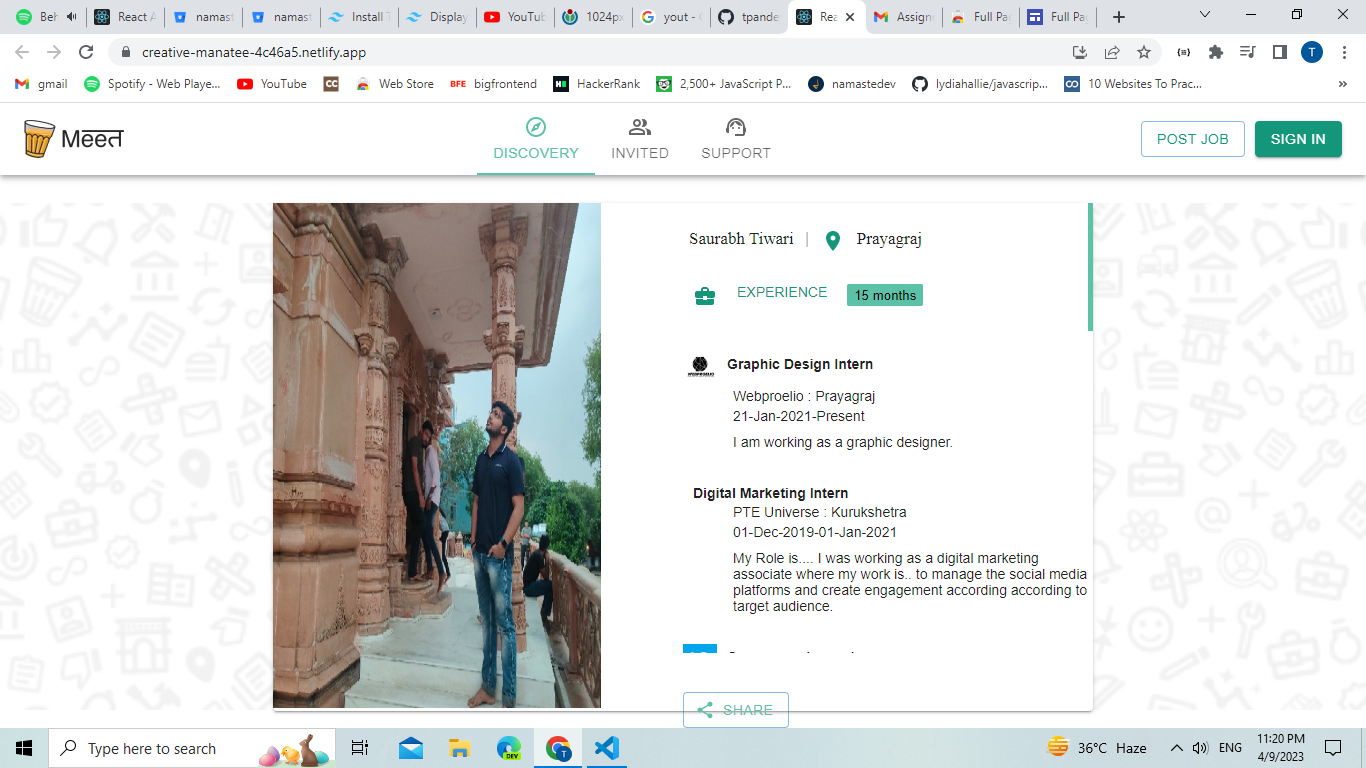Click Saurabh Tiwari's profile photo

click(437, 455)
